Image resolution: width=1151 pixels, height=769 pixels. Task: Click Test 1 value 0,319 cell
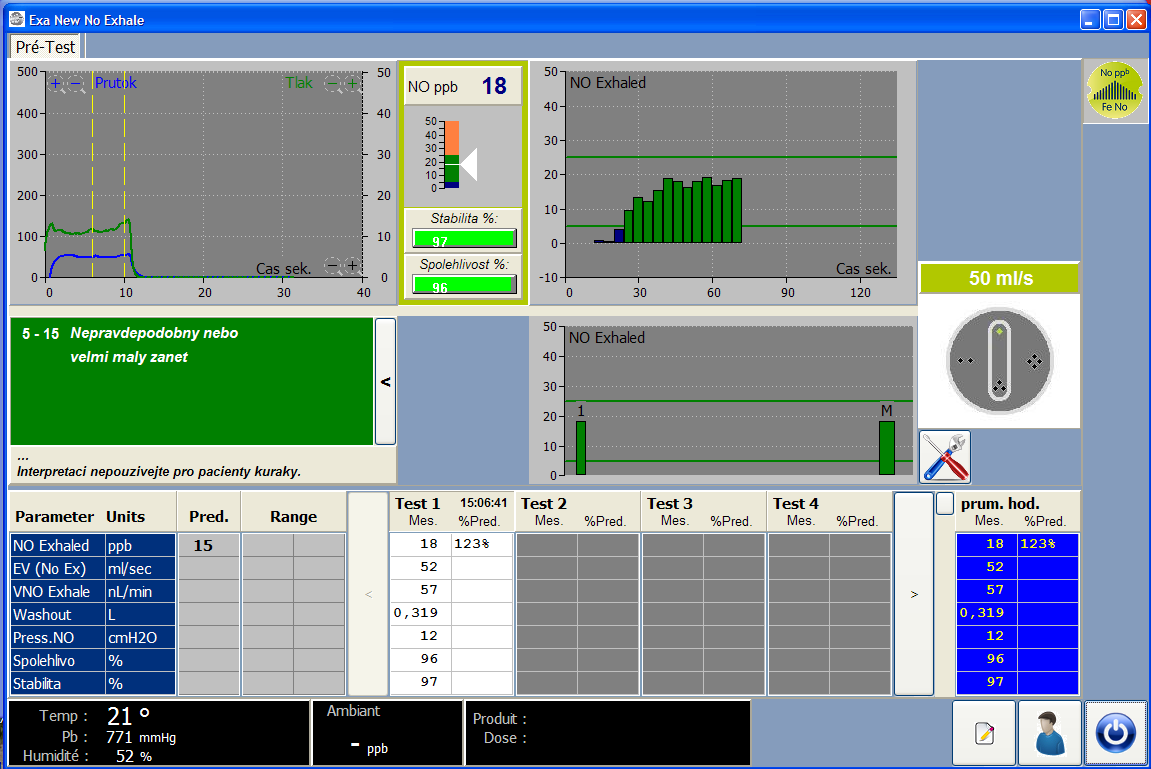(421, 613)
